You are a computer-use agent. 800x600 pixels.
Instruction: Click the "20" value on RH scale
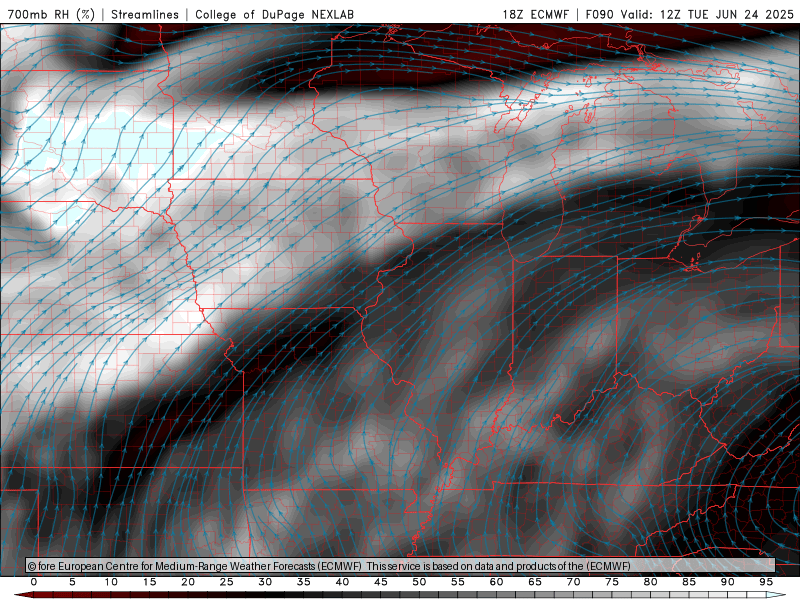coord(188,582)
